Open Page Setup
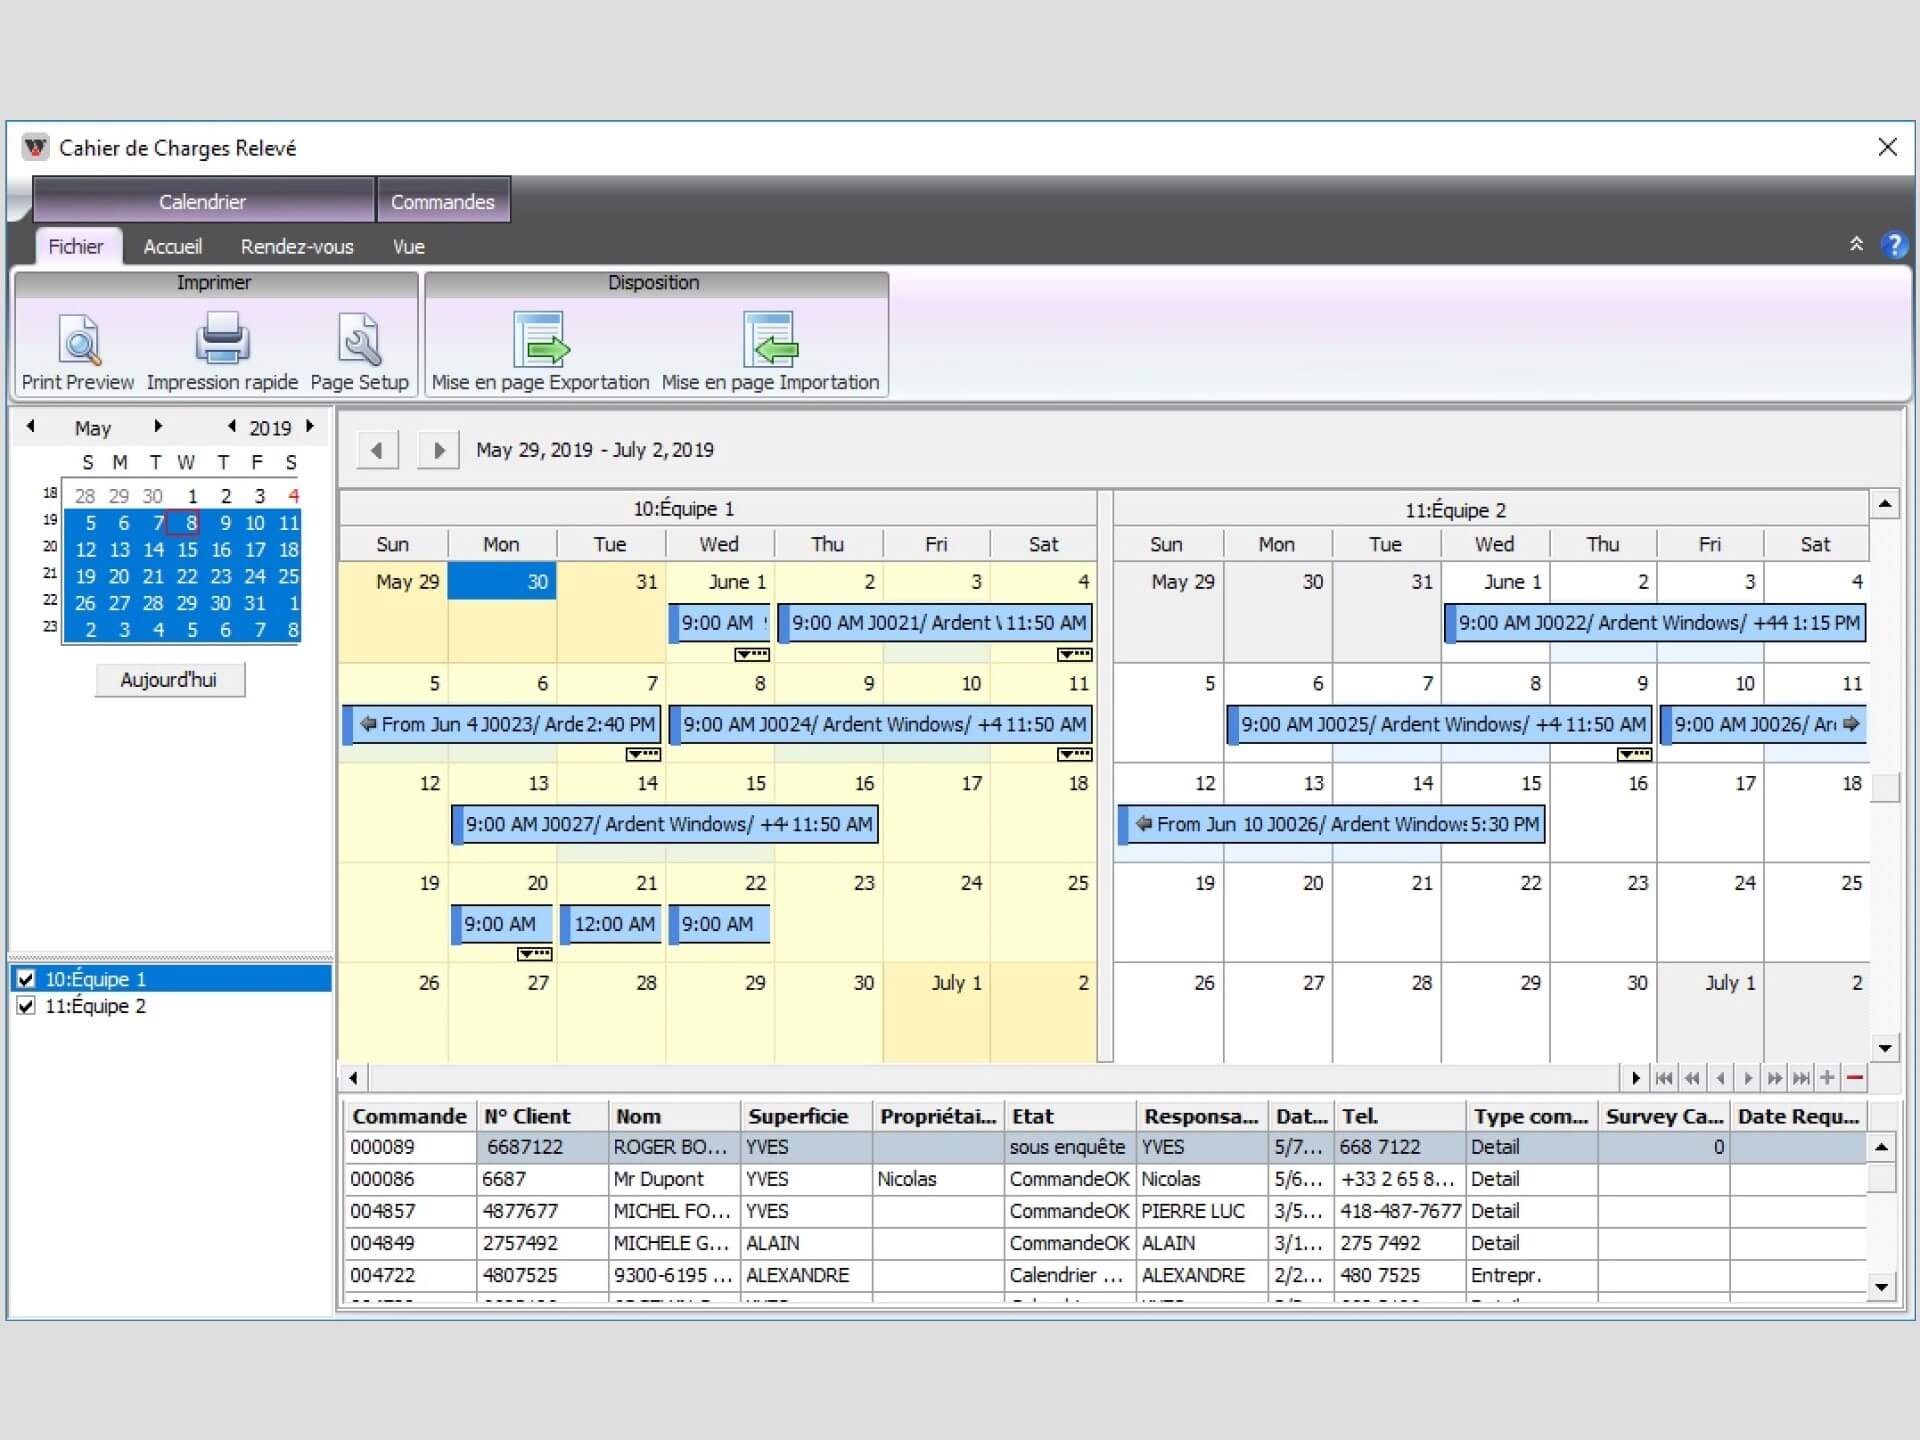 pos(359,352)
